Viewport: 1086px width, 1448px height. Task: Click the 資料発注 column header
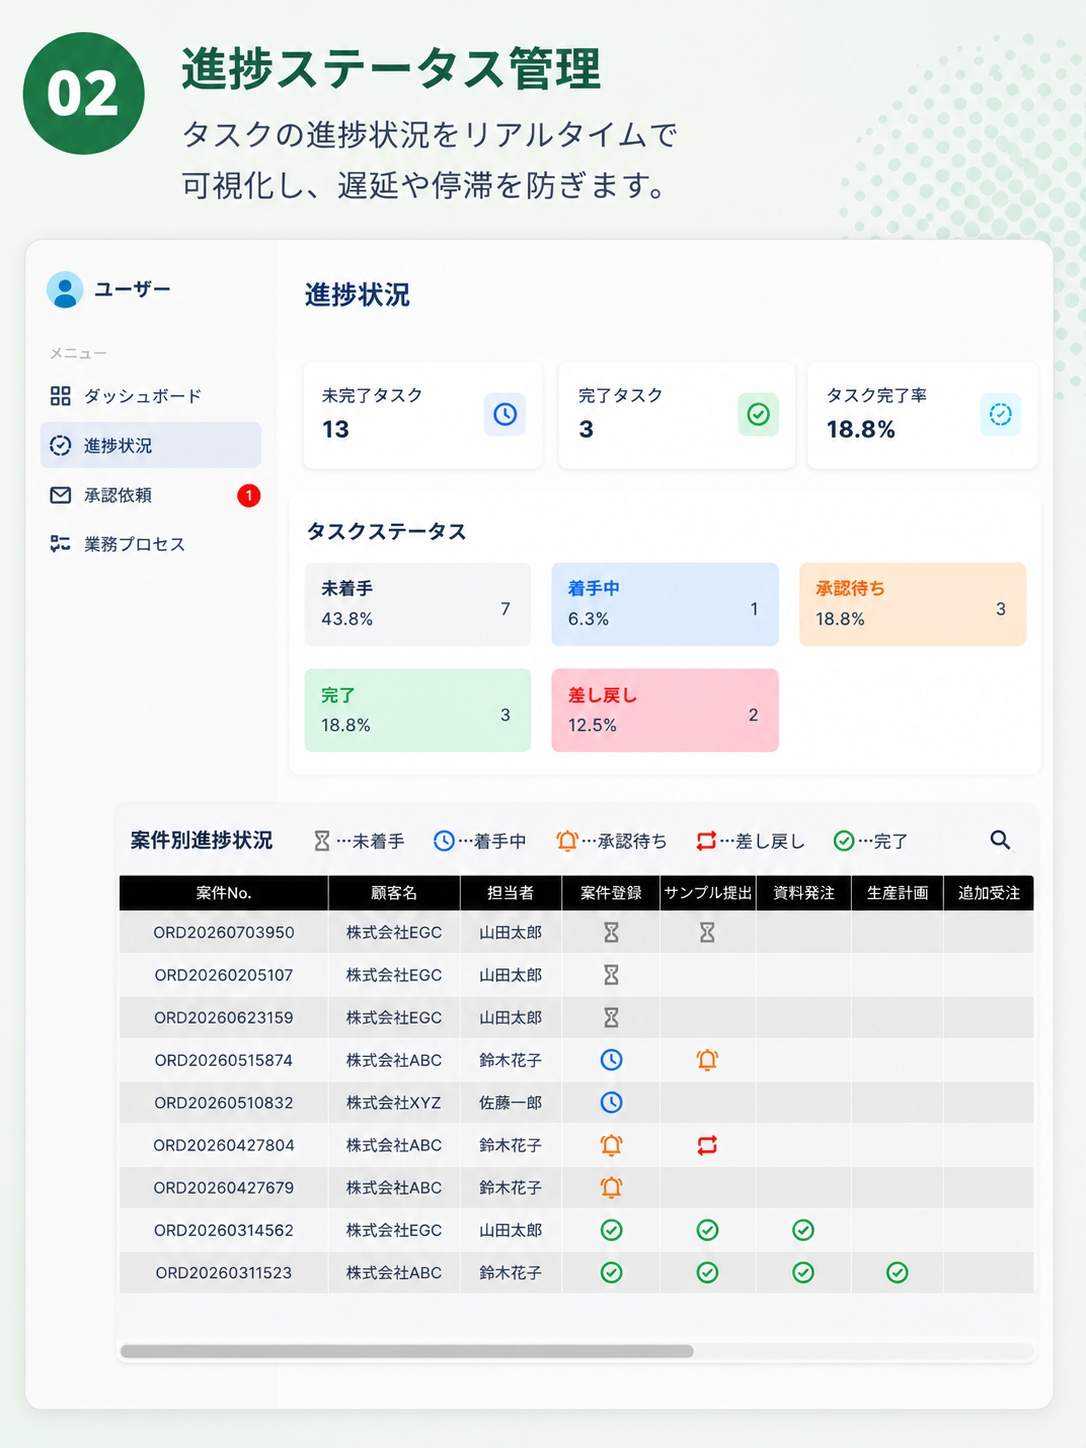[x=804, y=893]
